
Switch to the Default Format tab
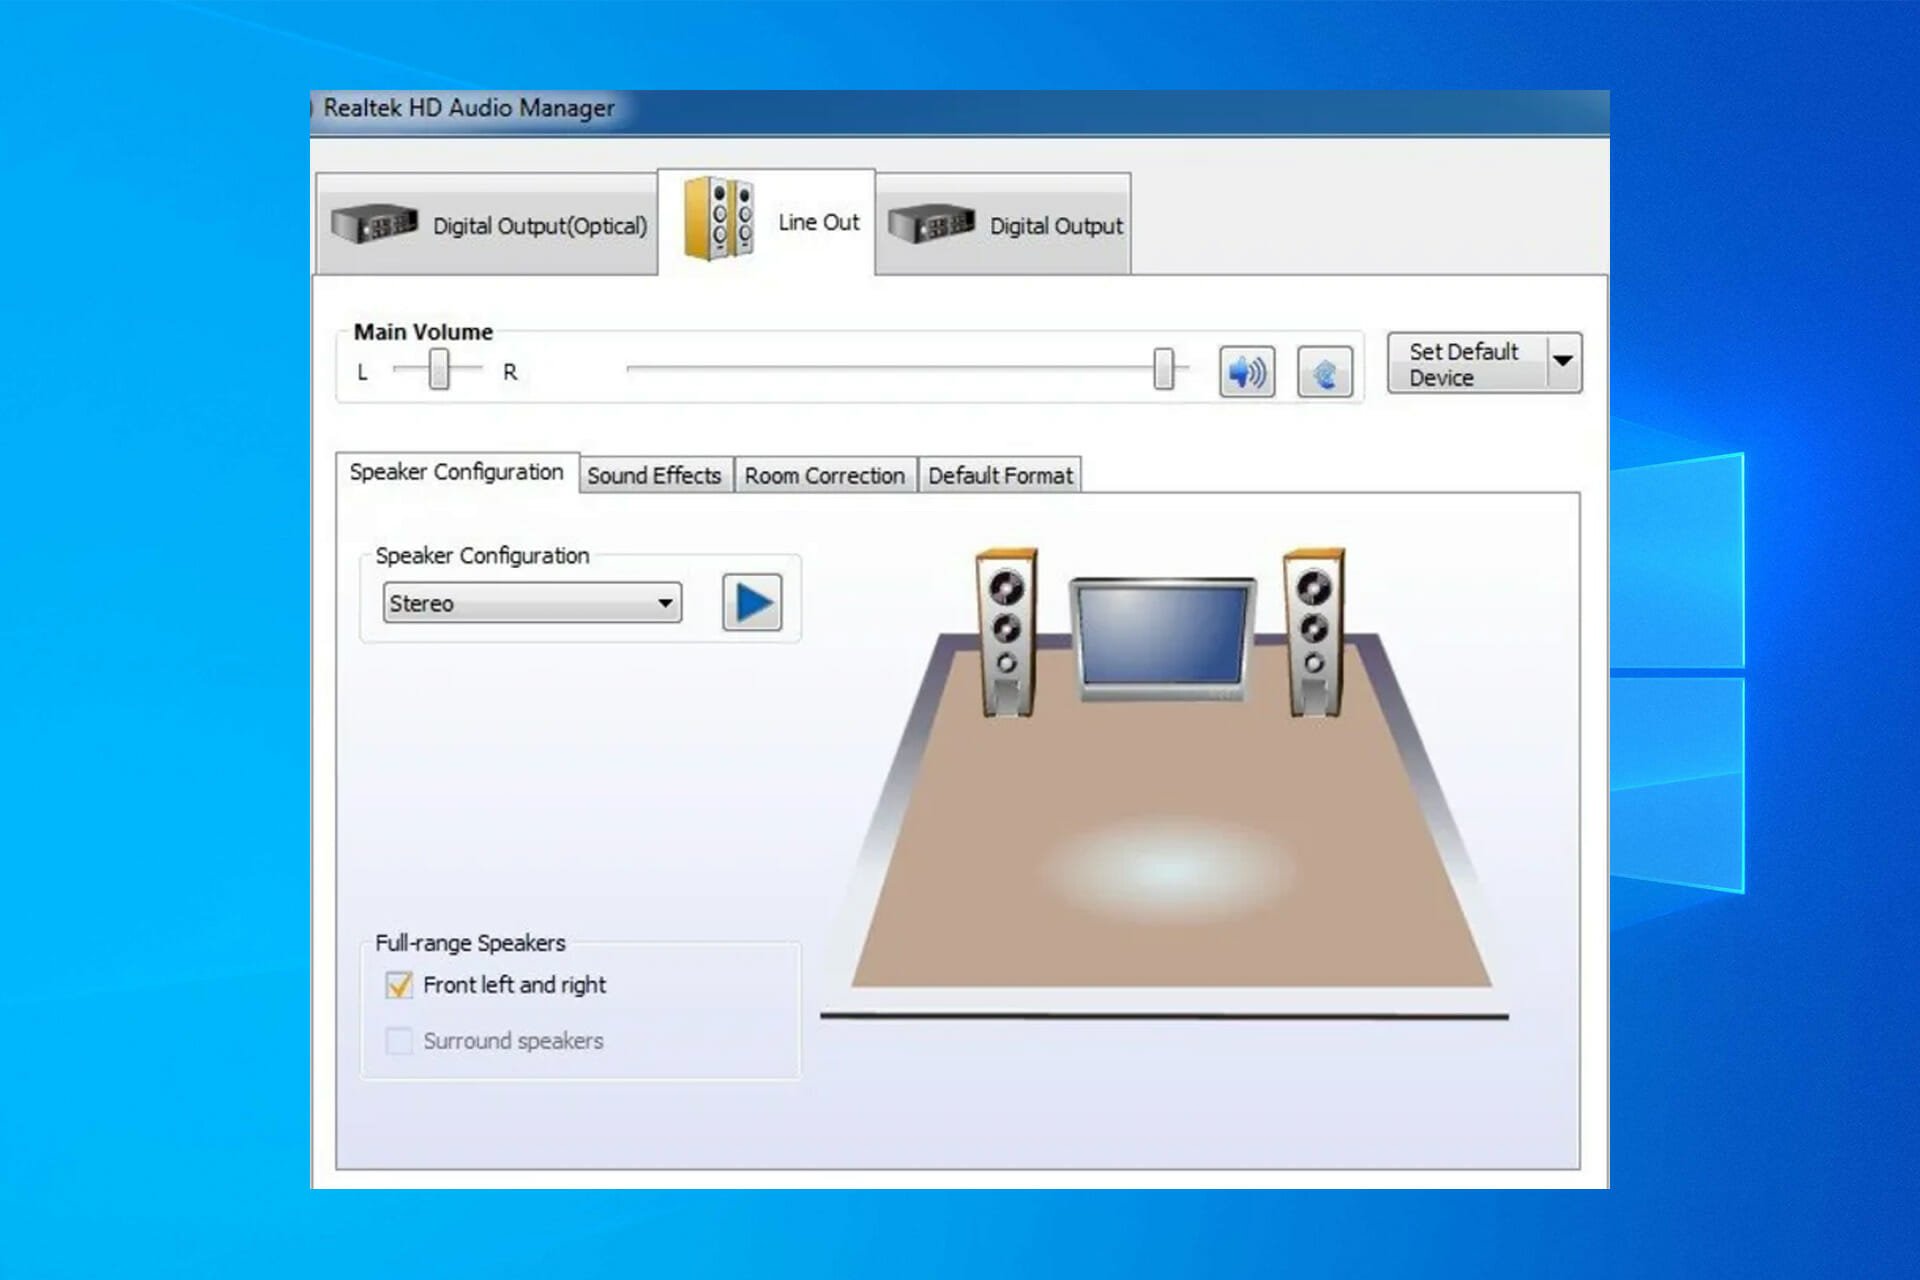(1000, 474)
